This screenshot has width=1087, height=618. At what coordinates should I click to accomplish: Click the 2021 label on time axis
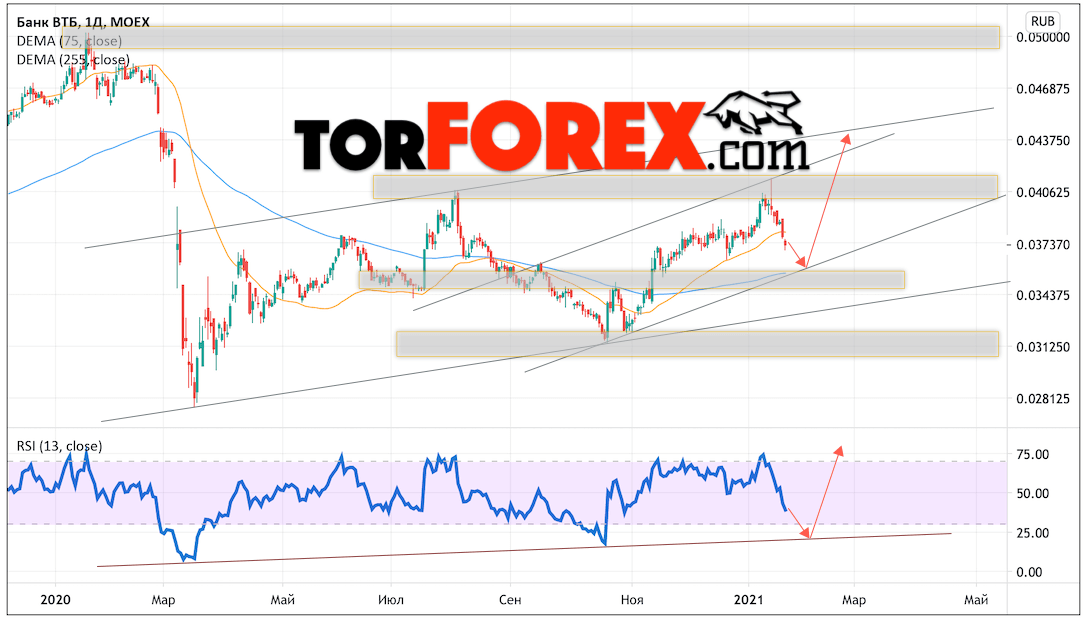point(748,599)
